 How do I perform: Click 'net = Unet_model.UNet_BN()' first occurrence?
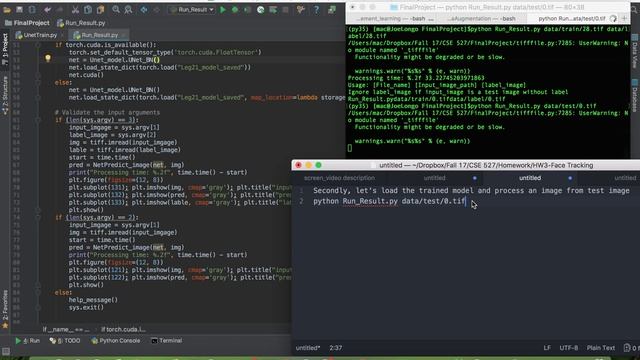114,60
